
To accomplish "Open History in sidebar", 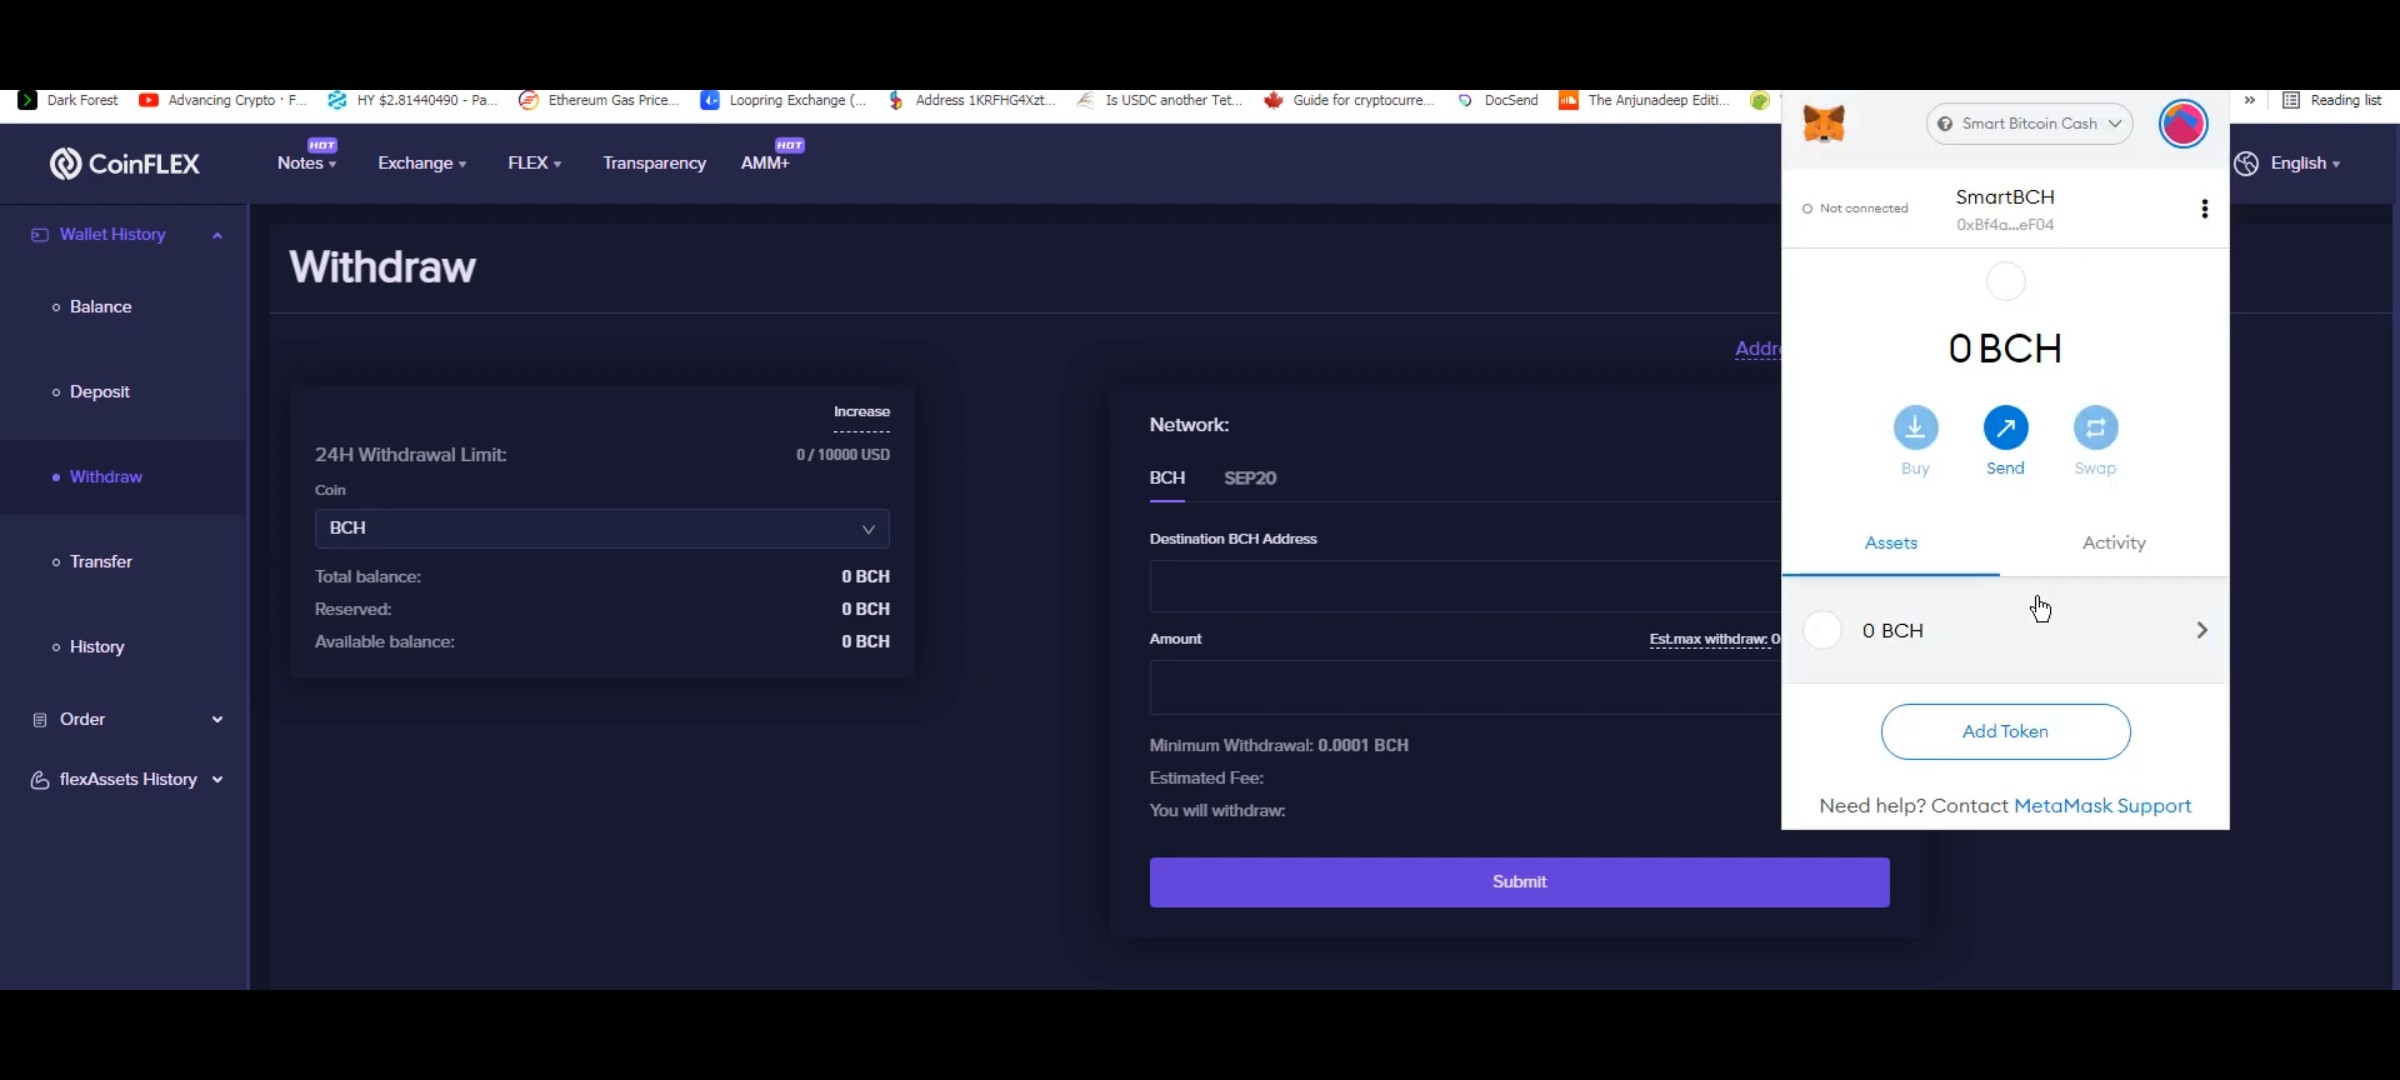I will click(x=97, y=647).
